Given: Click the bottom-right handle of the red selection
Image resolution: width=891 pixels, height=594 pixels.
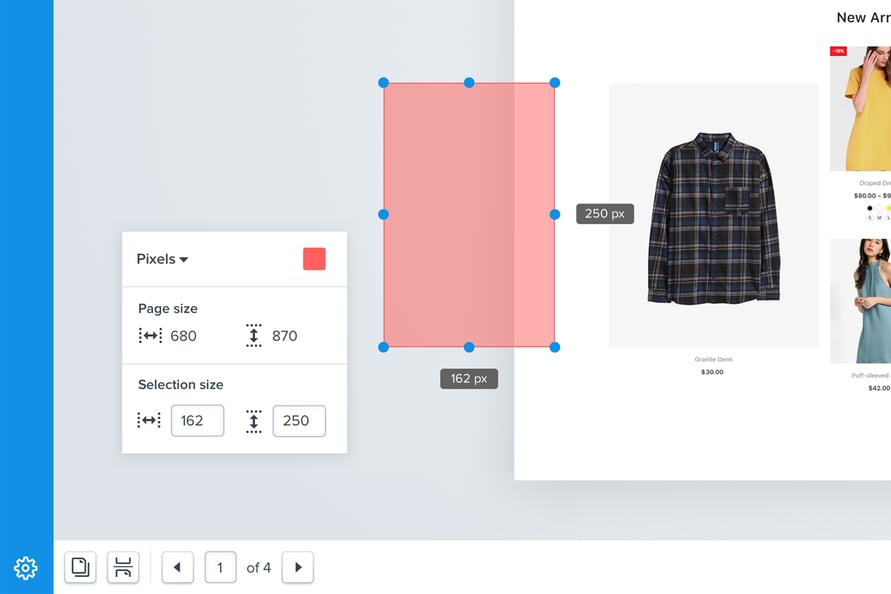Looking at the screenshot, I should click(x=555, y=347).
